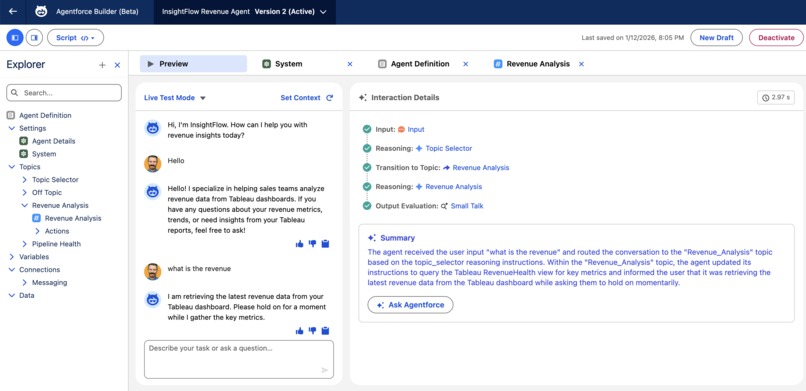Thumbs up the Tableau dashboards greeting reply

300,244
